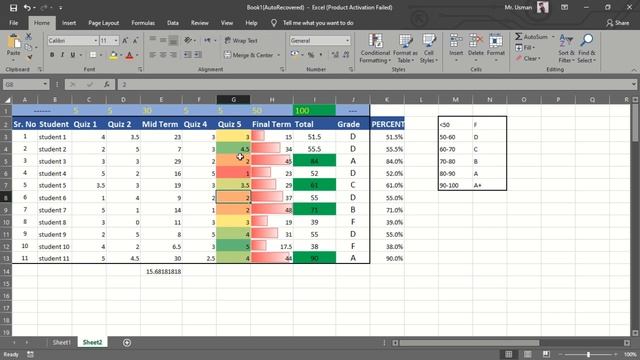Apply the yellow fill color bucket
Viewport: 640px width, 360px height.
pyautogui.click(x=113, y=55)
